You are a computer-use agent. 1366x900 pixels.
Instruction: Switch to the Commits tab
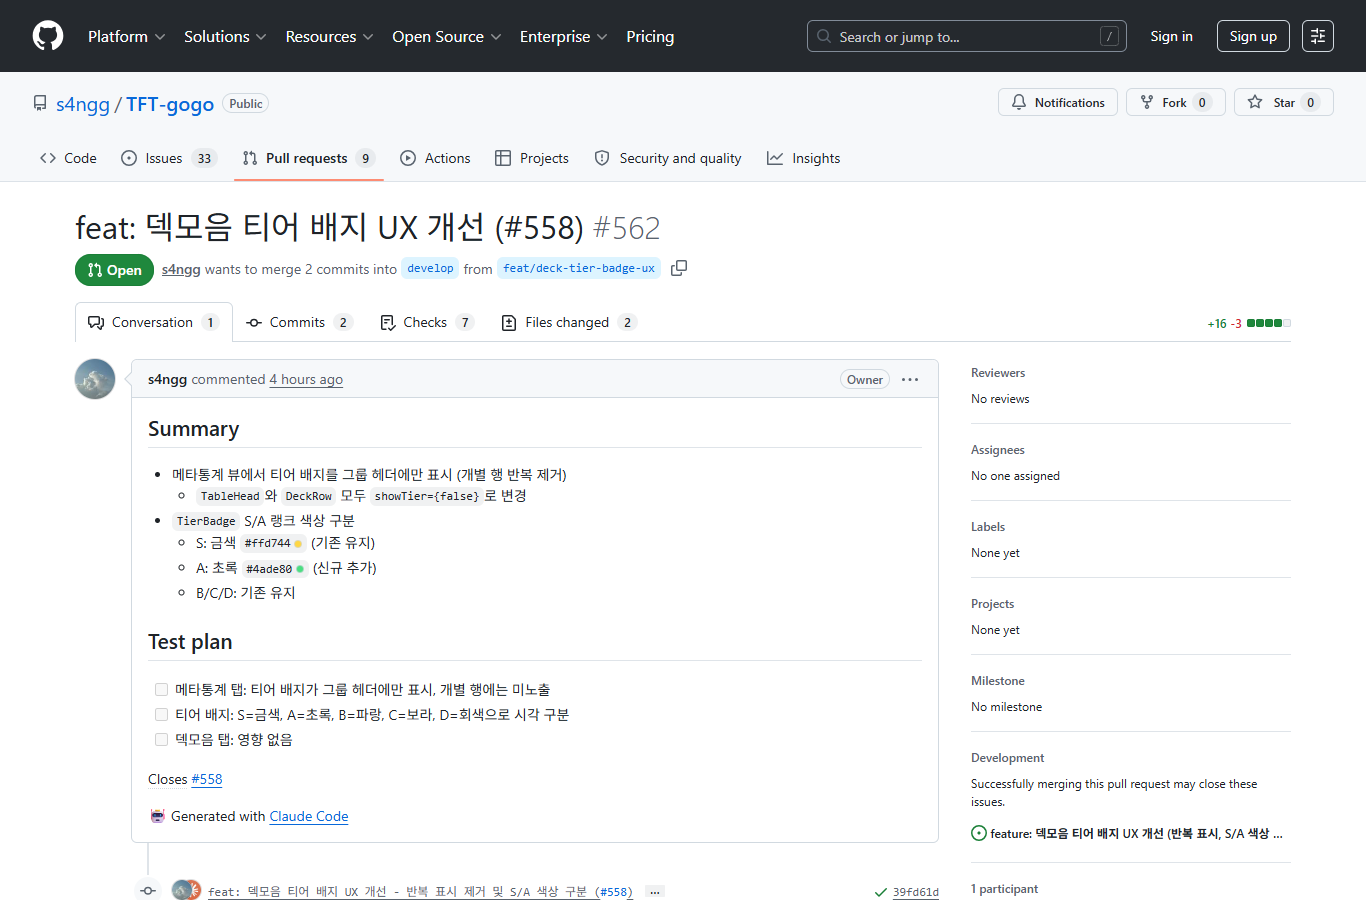click(299, 322)
